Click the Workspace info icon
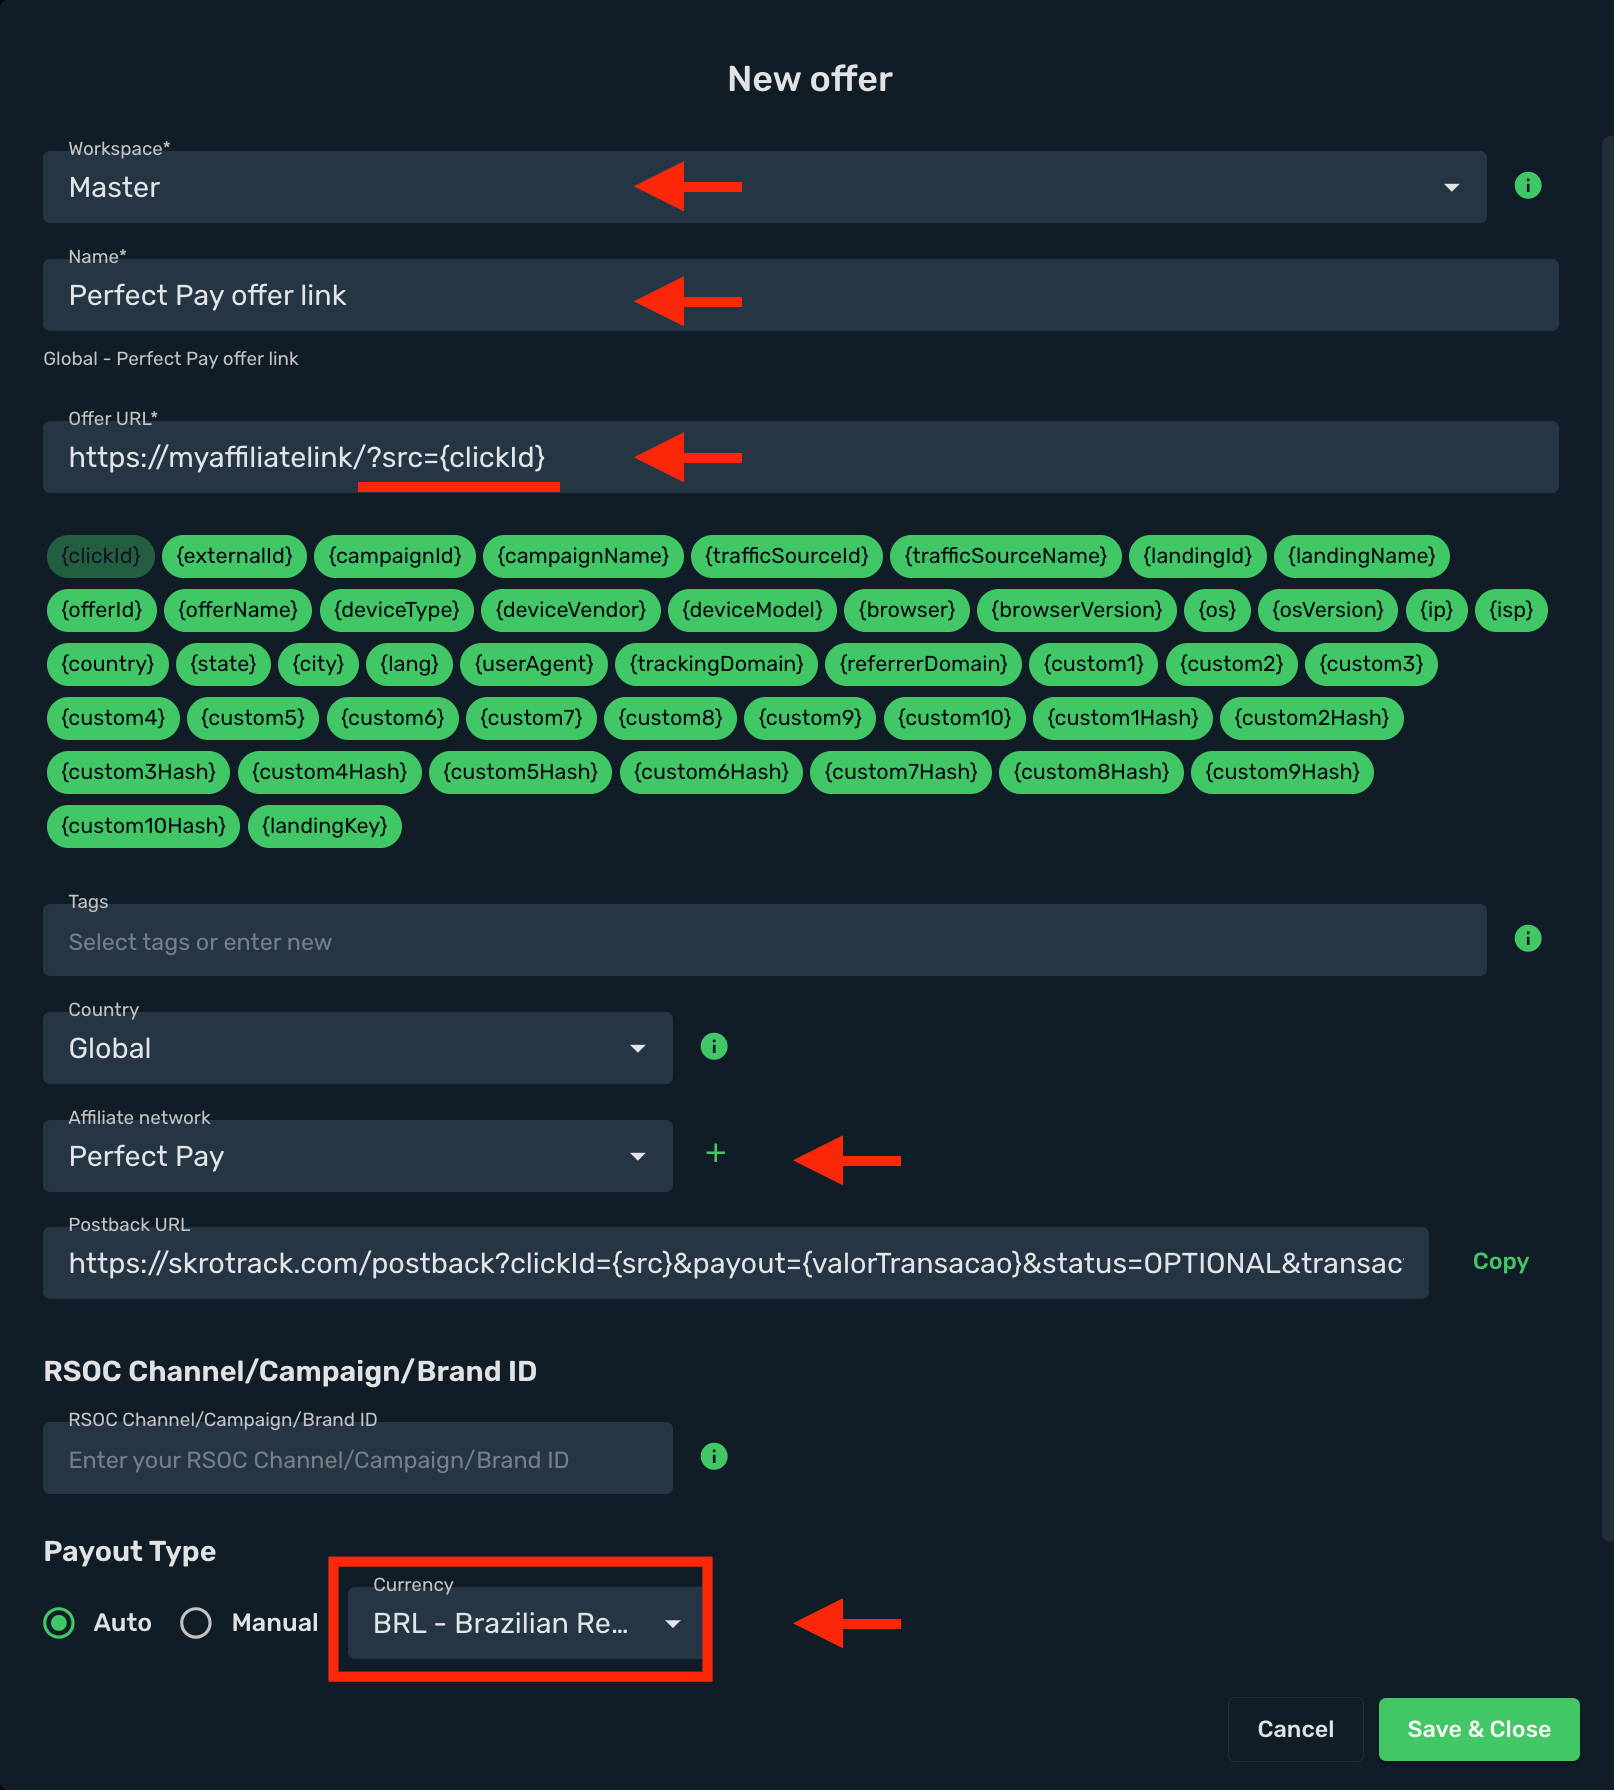Image resolution: width=1614 pixels, height=1790 pixels. [x=1527, y=186]
